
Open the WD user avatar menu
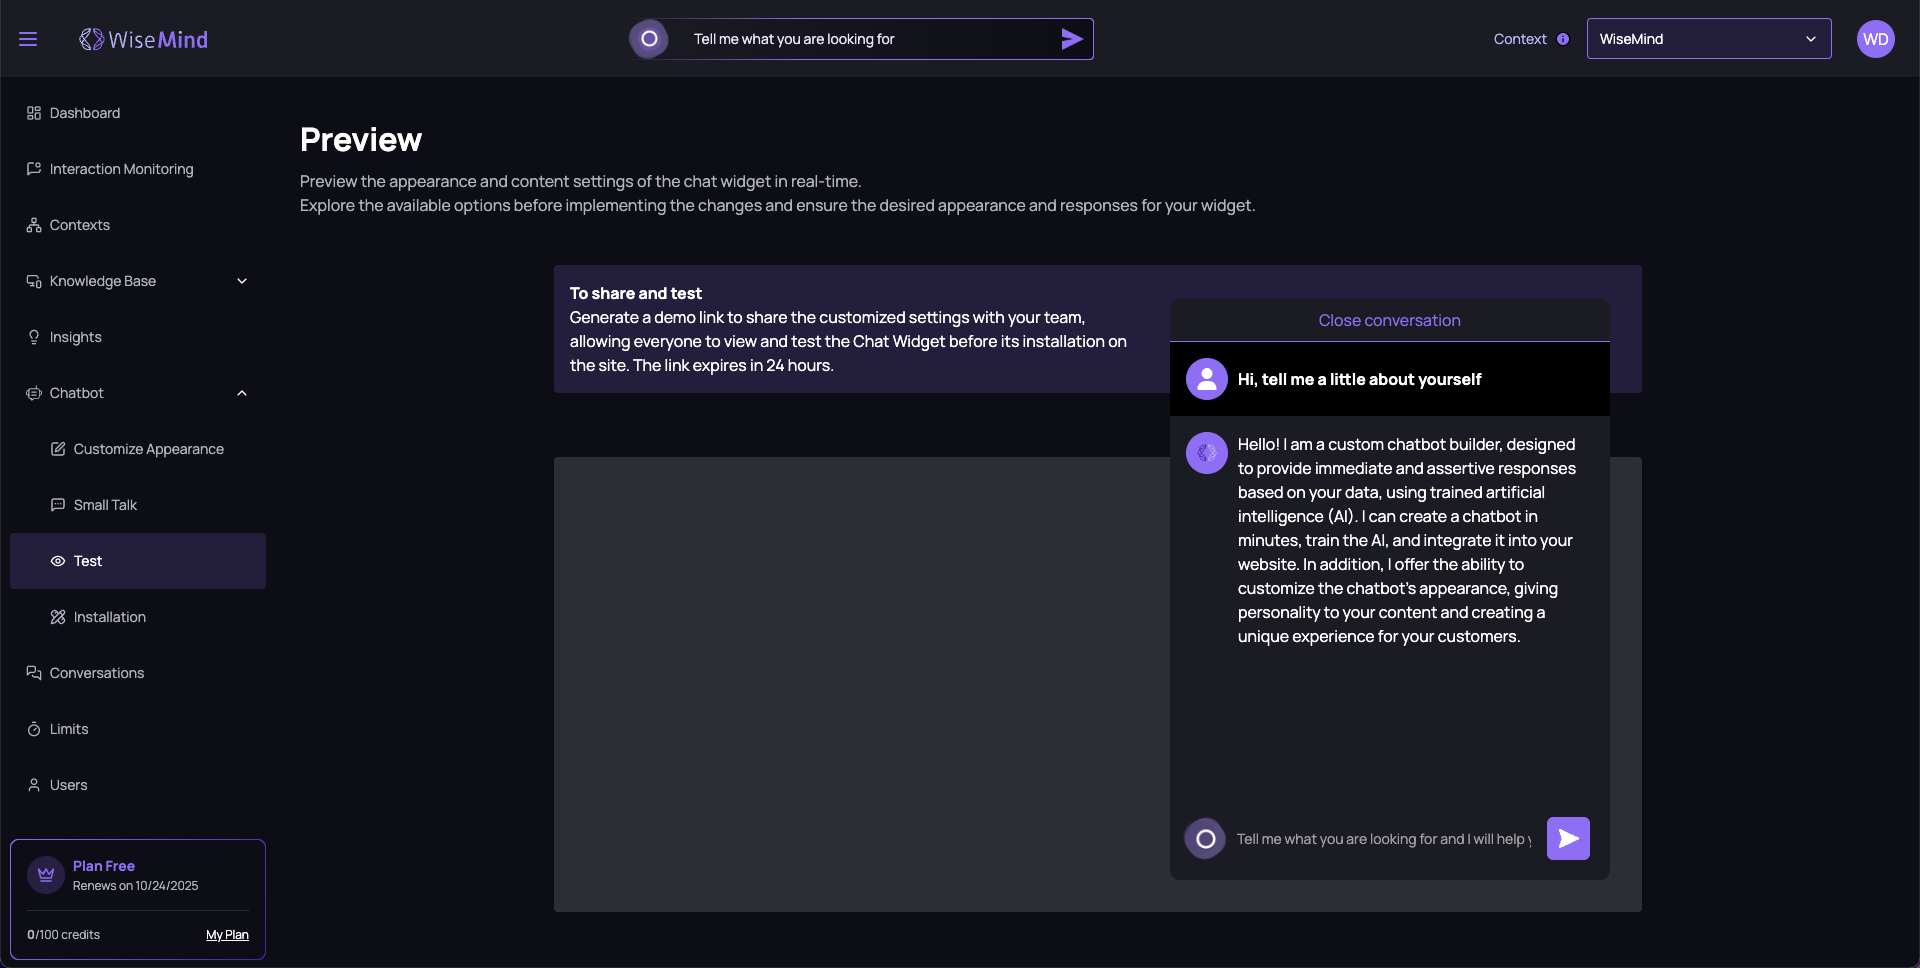pyautogui.click(x=1875, y=39)
